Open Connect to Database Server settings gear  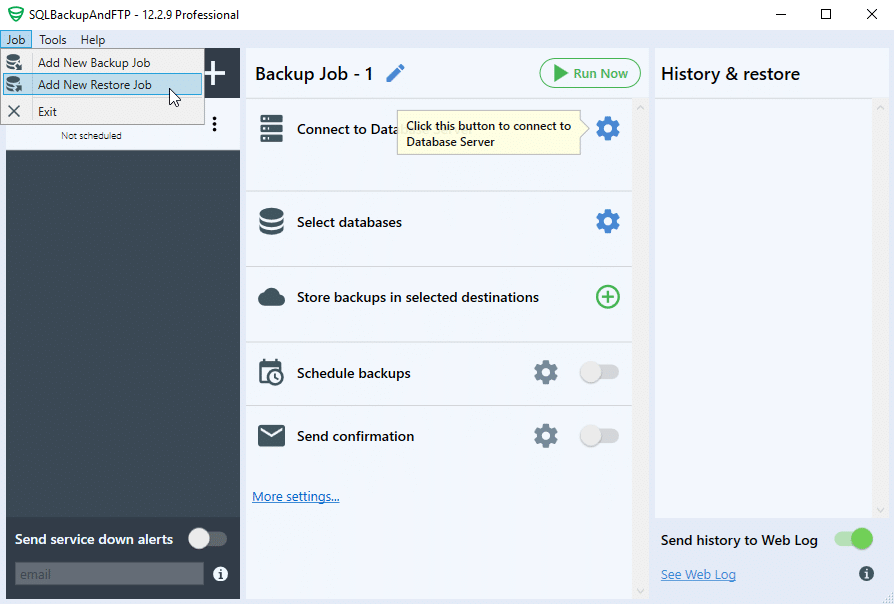click(x=607, y=128)
